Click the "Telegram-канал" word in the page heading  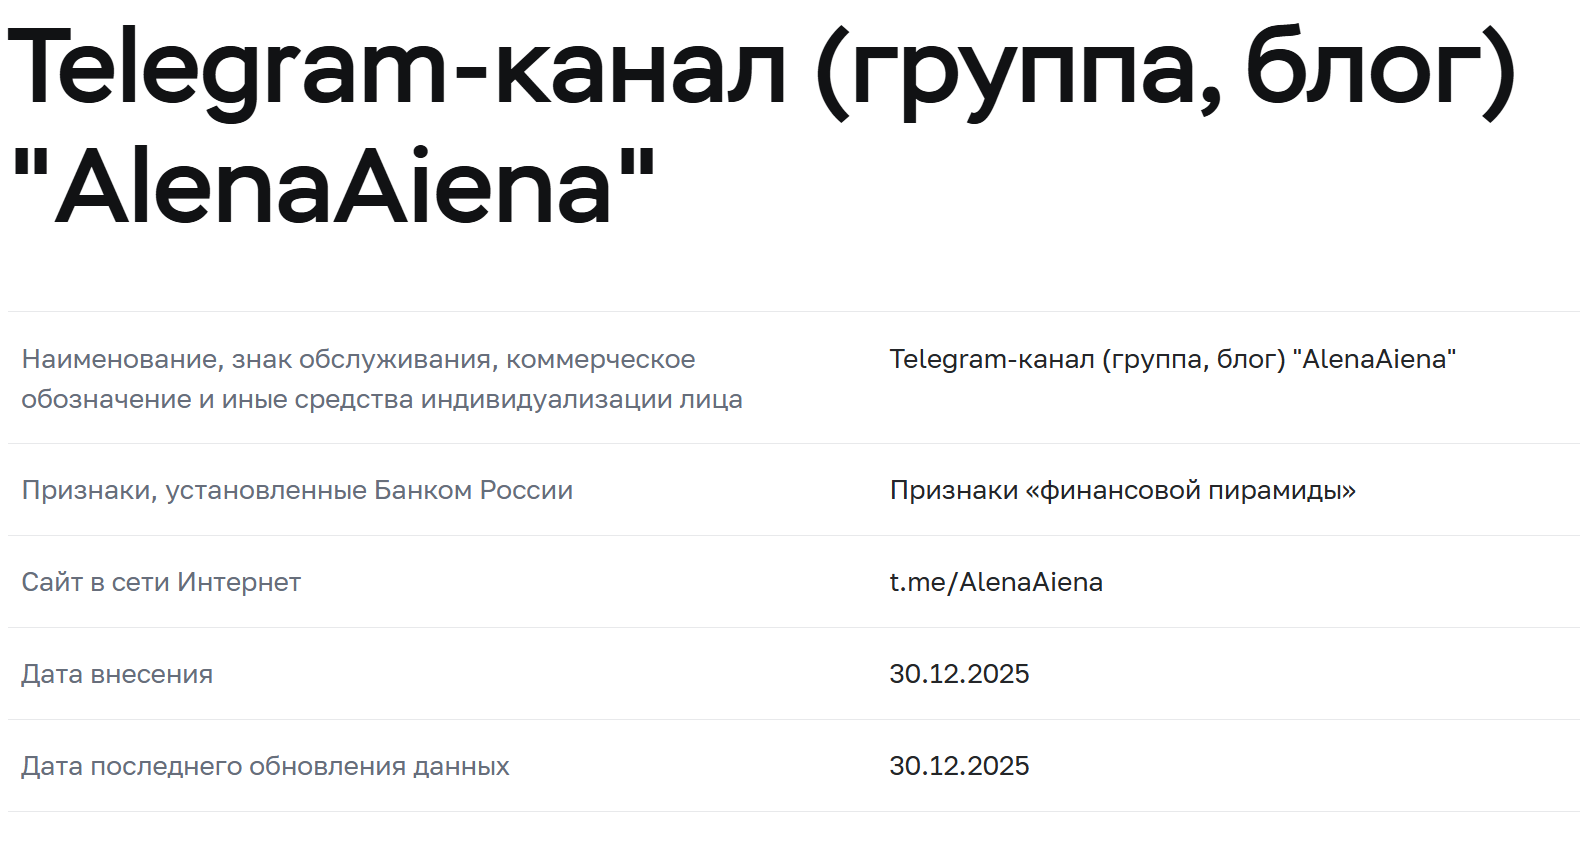click(397, 70)
